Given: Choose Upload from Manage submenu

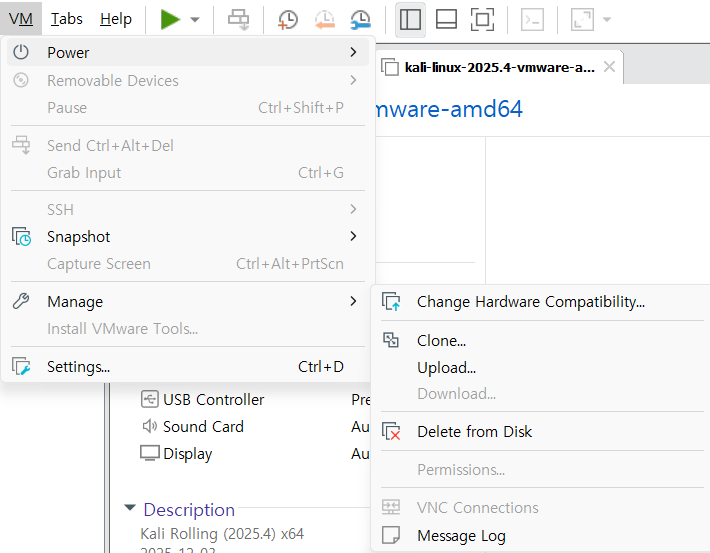Looking at the screenshot, I should click(x=540, y=368).
